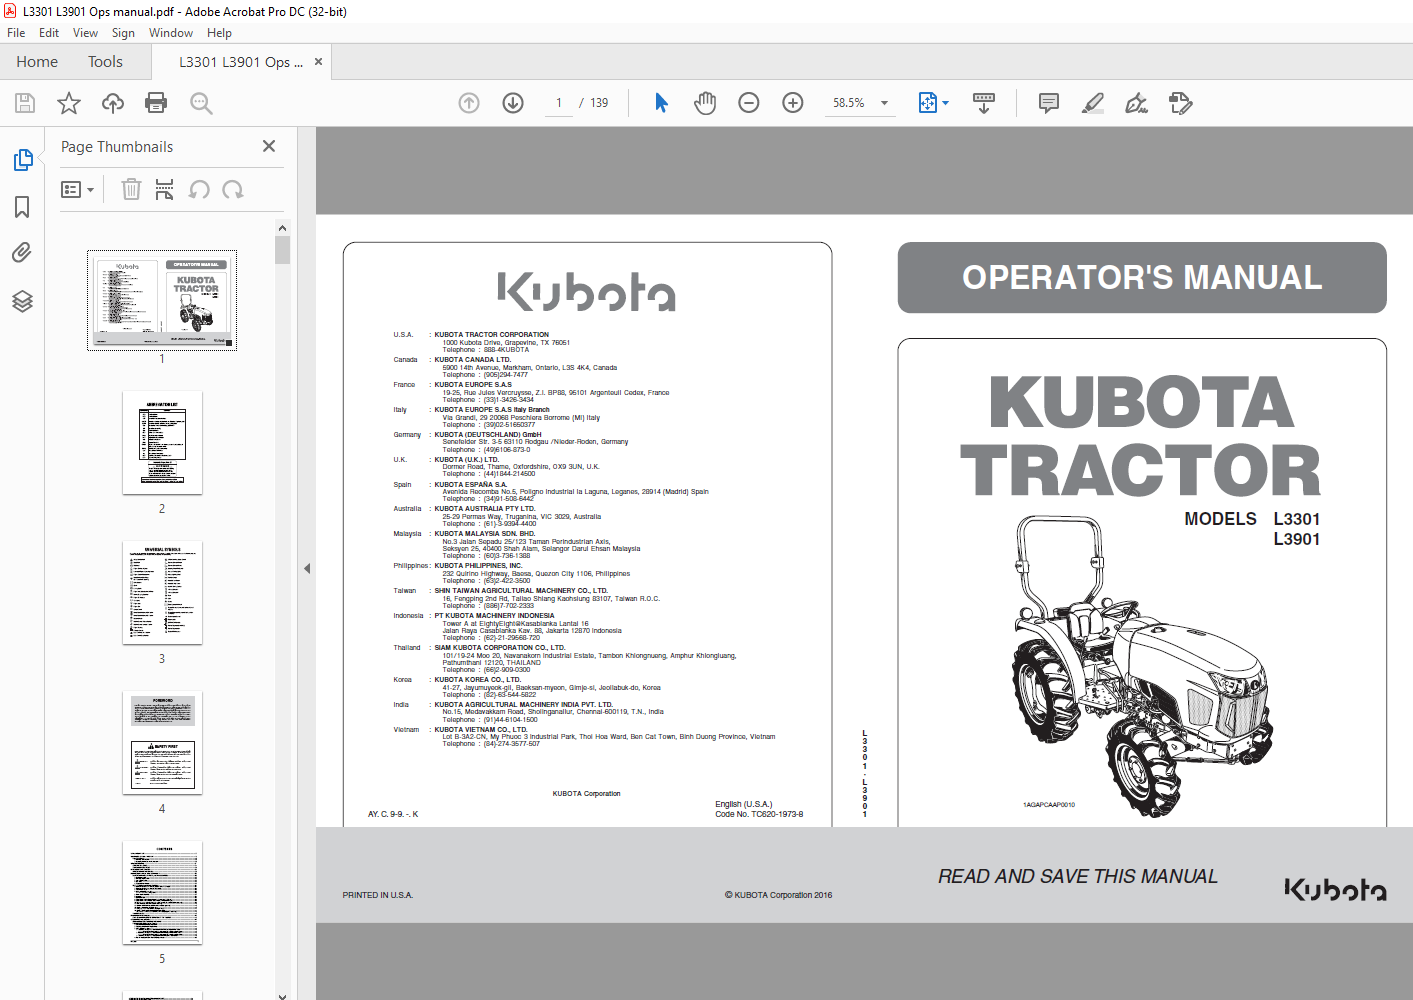The image size is (1413, 1000).
Task: Click the 58.5% zoom value field
Action: coord(849,103)
